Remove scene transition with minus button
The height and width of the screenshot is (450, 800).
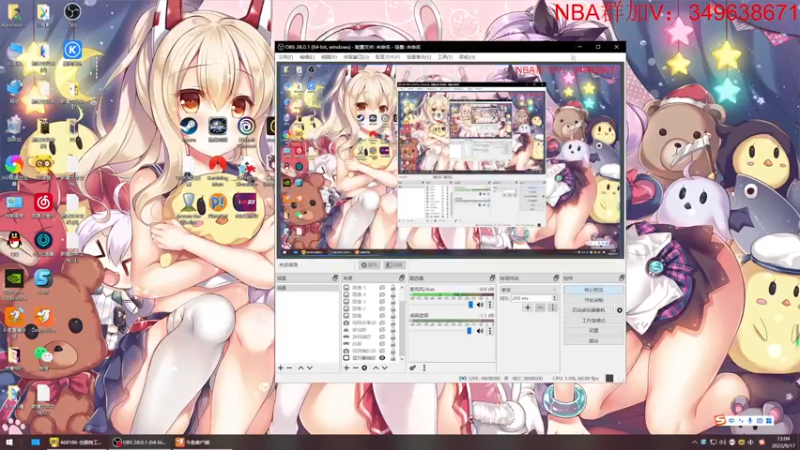tap(540, 308)
